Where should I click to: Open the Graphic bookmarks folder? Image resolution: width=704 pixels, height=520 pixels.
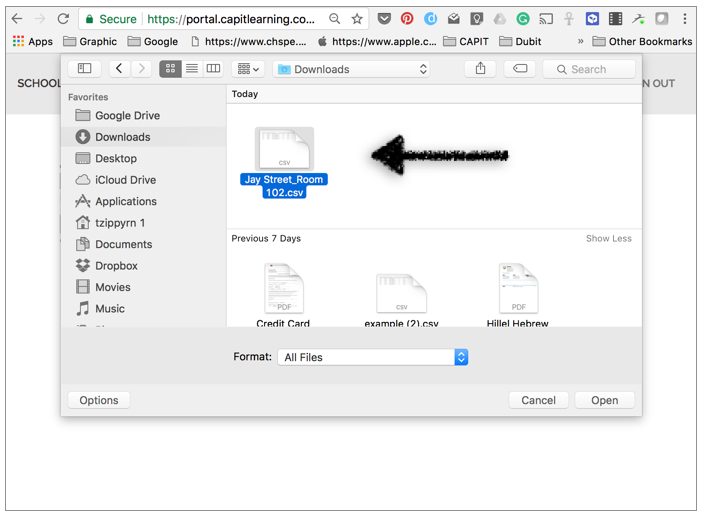(x=90, y=42)
